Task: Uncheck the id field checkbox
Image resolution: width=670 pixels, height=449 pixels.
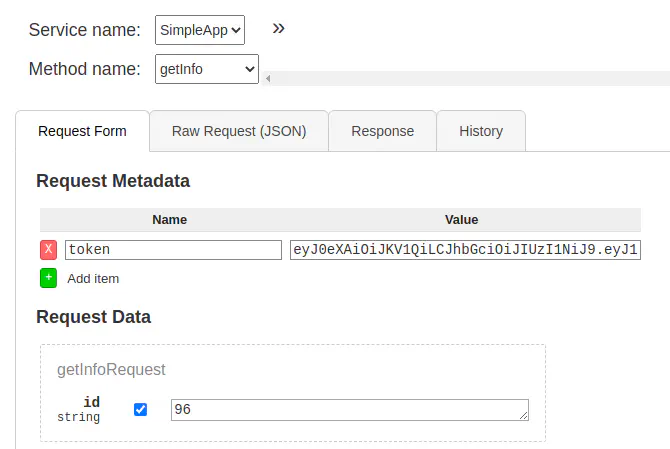Action: (x=140, y=409)
